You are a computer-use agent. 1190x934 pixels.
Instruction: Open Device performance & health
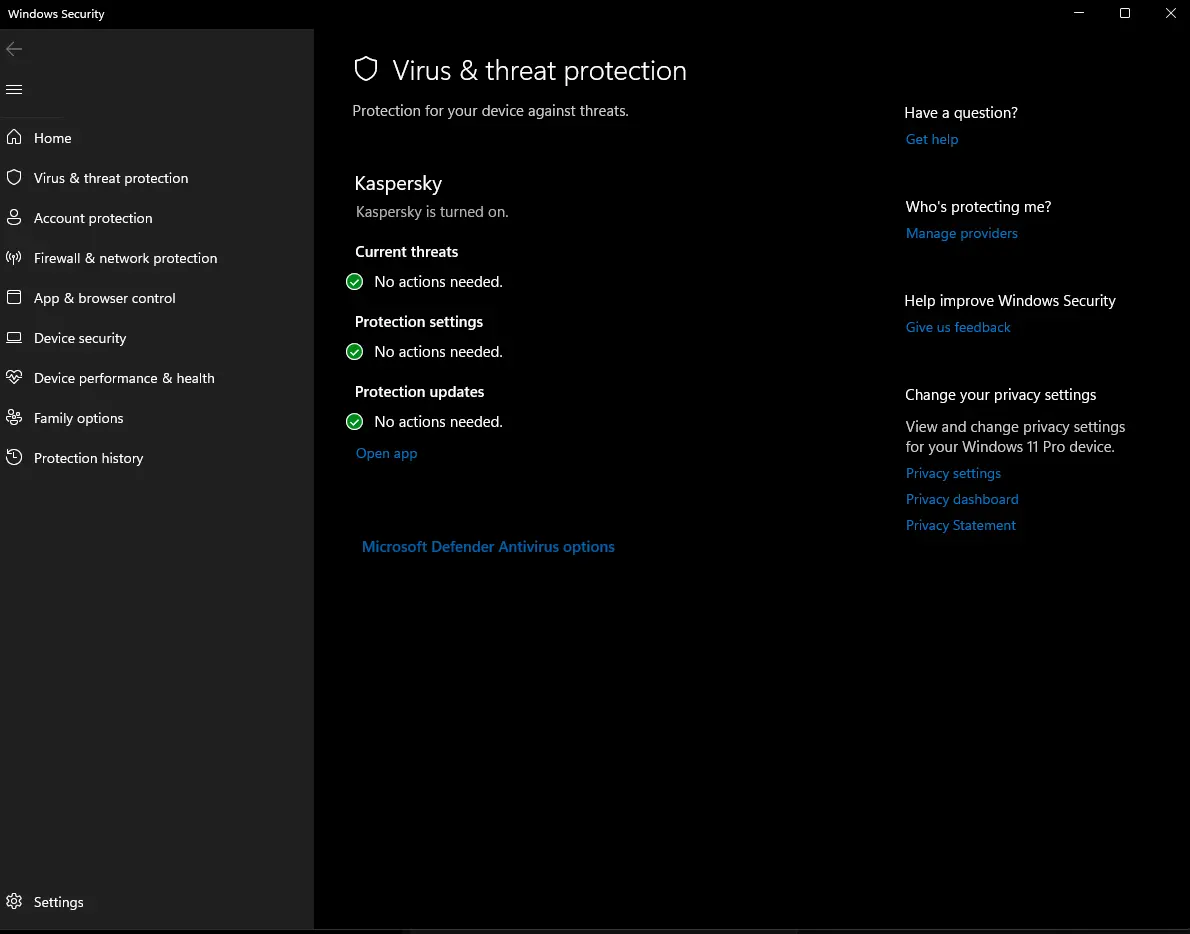(x=124, y=378)
